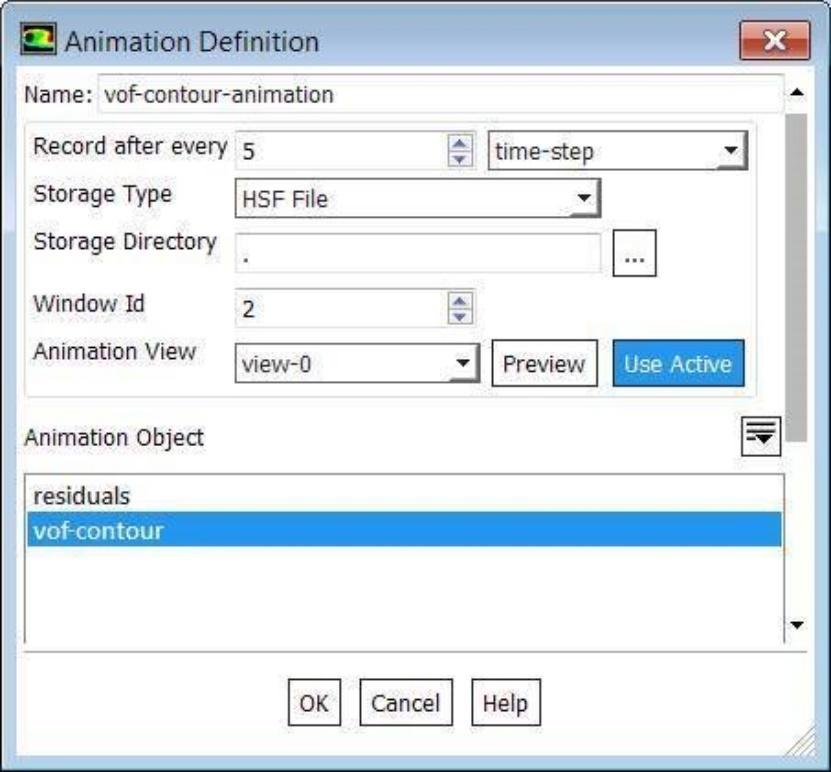Open the view-0 Animation View dropdown

click(x=357, y=363)
